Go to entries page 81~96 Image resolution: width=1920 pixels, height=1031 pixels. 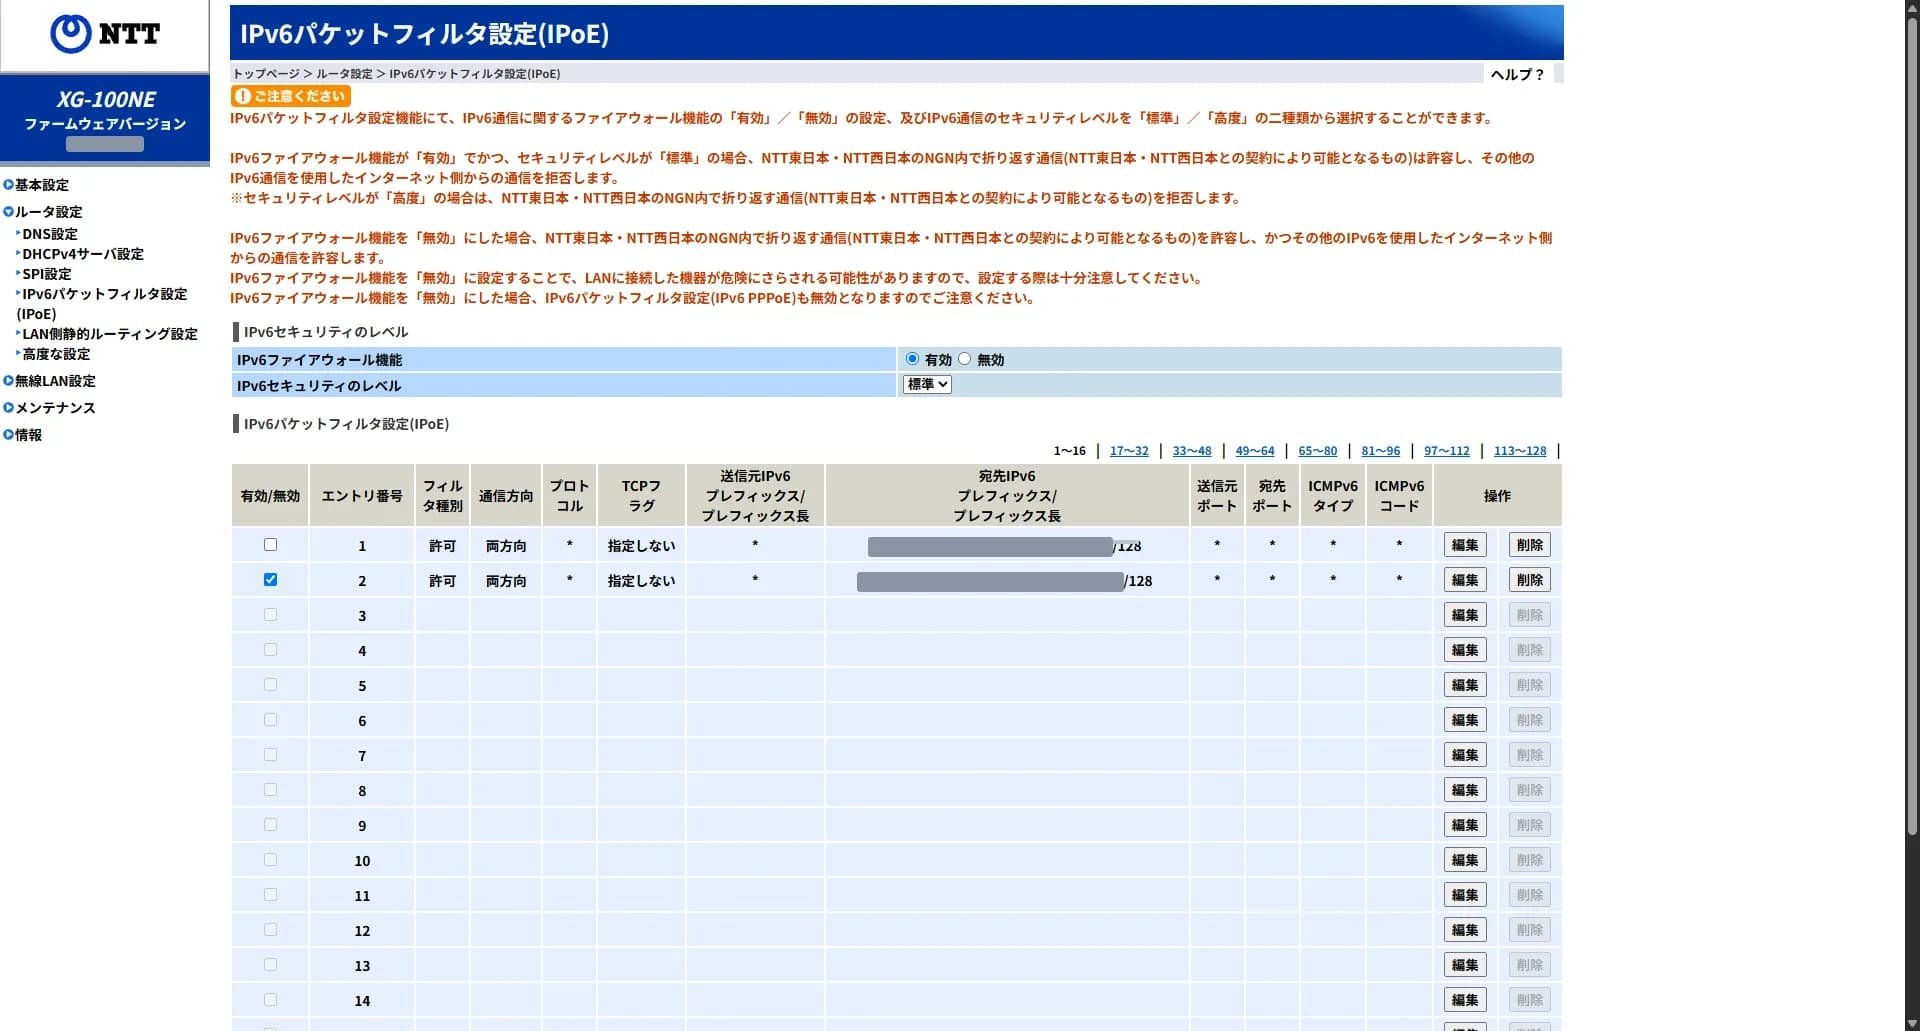1380,451
